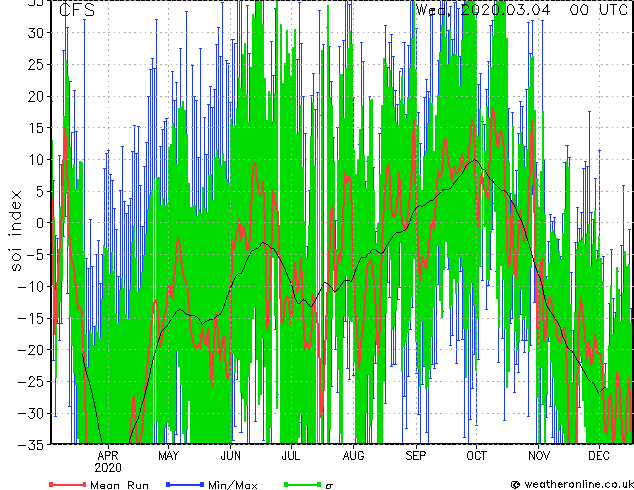
Task: Click the y-axis value -35
Action: [x=31, y=445]
